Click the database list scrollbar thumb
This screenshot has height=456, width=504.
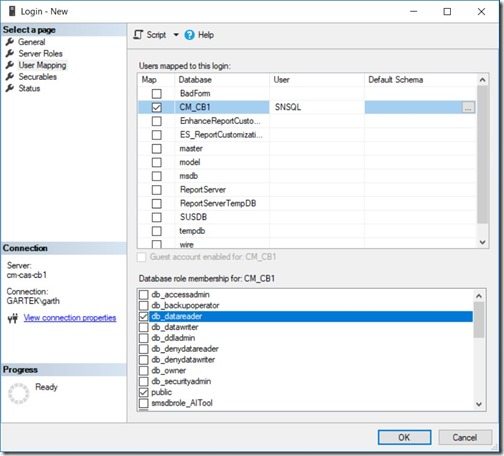(x=482, y=154)
